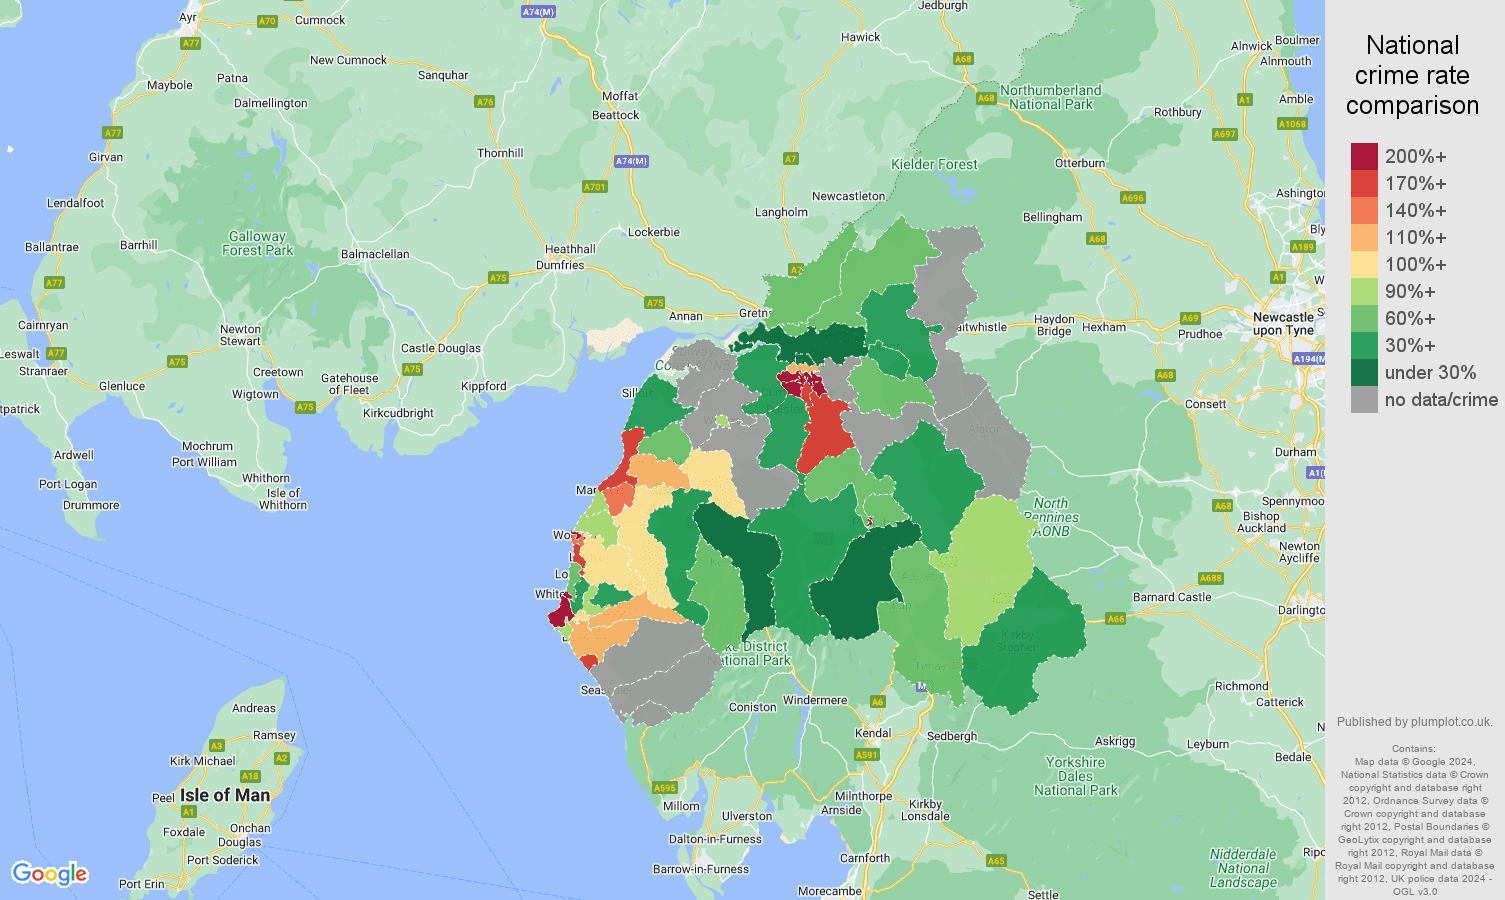Click the A18 road shield on Isle of Man
The width and height of the screenshot is (1505, 900).
coord(250,776)
